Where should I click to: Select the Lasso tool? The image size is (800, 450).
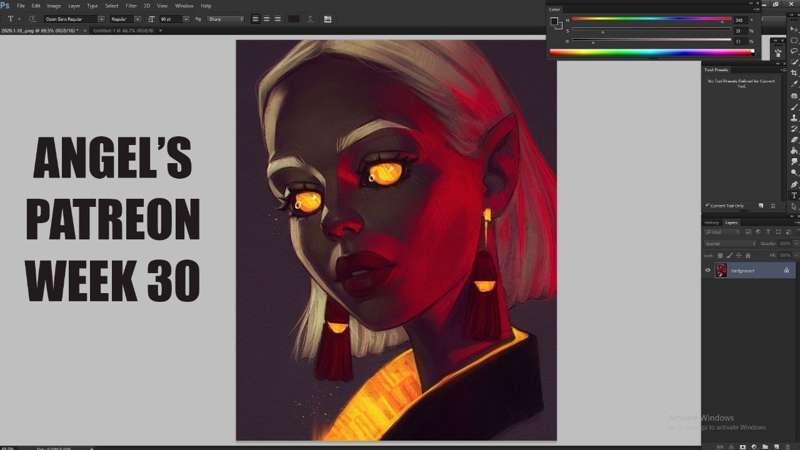click(794, 51)
